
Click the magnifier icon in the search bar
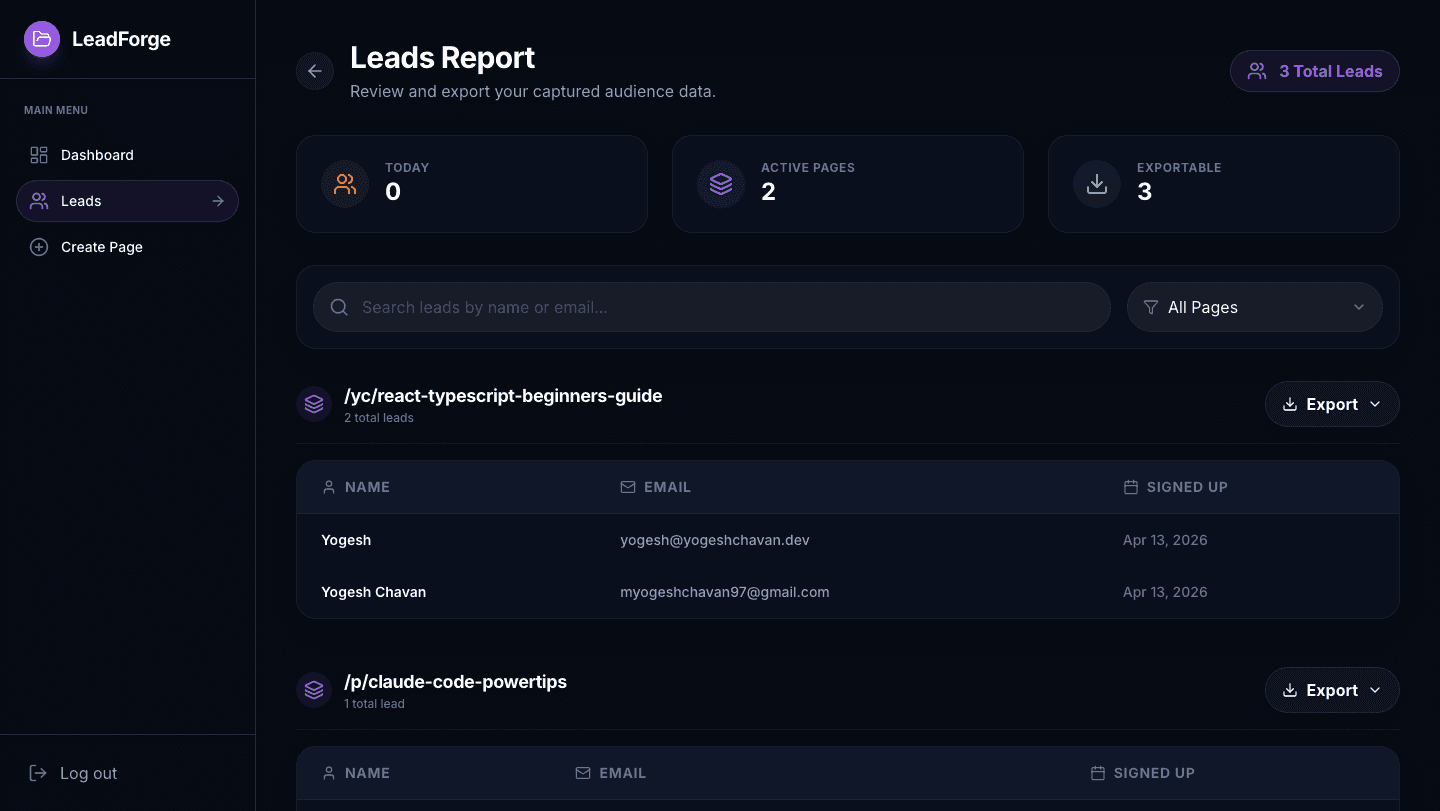coord(339,307)
